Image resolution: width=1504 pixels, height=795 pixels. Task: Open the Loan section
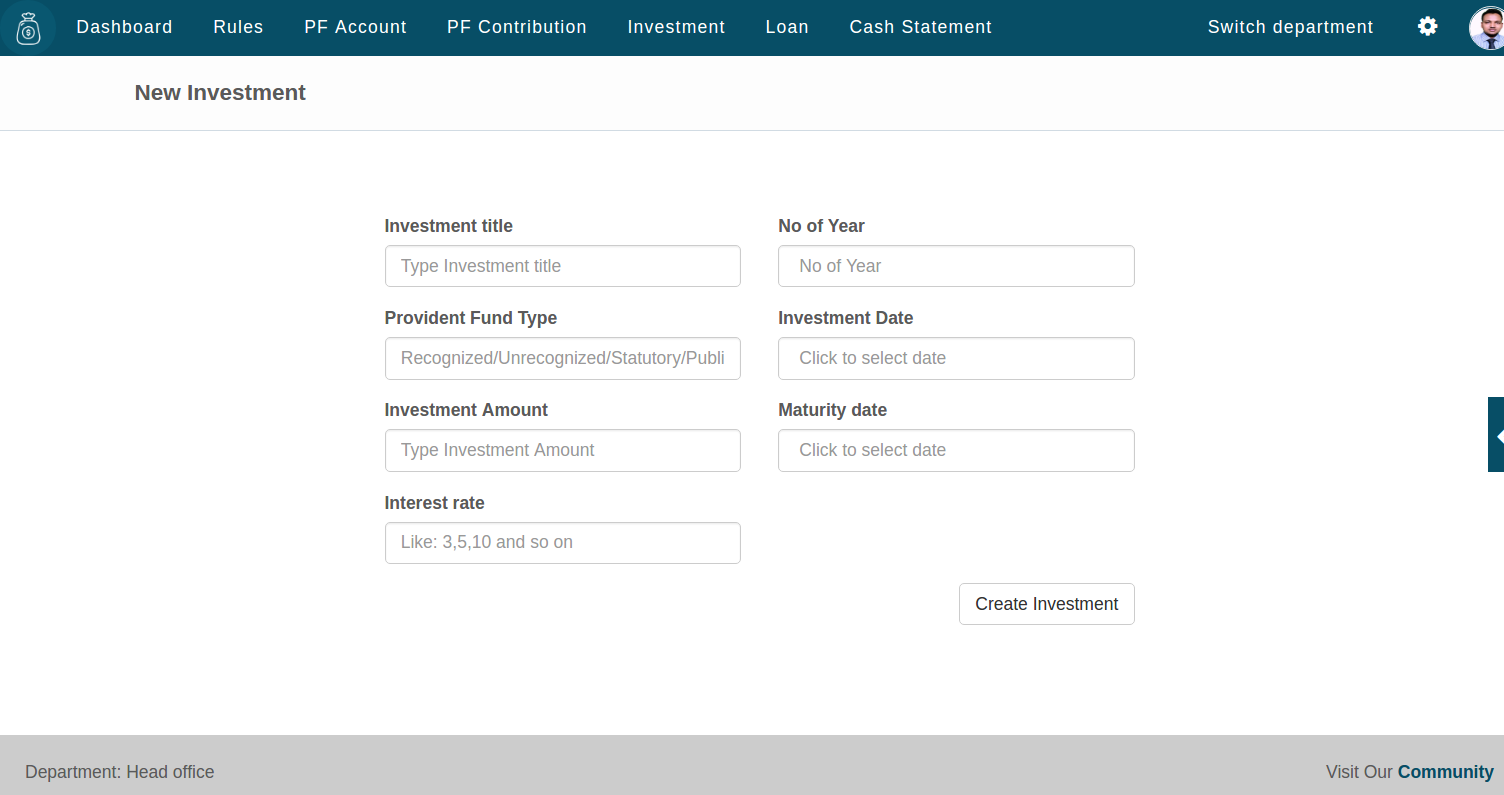(x=786, y=27)
